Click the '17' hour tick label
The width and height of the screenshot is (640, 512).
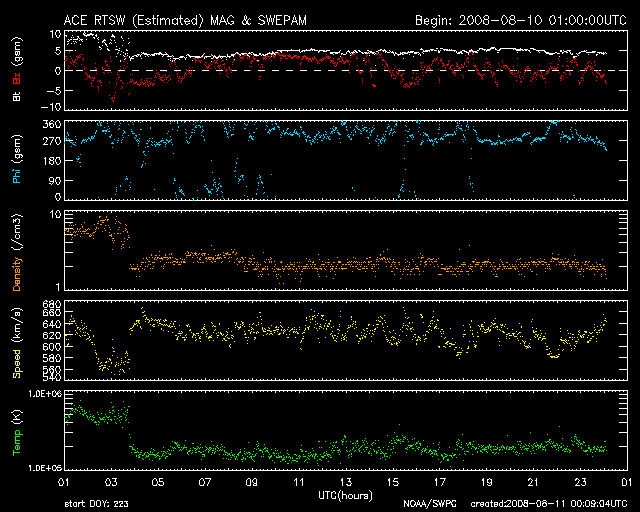click(440, 482)
